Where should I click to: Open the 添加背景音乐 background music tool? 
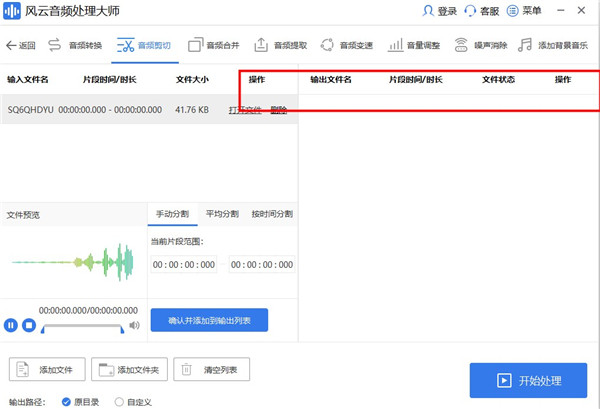click(x=553, y=45)
